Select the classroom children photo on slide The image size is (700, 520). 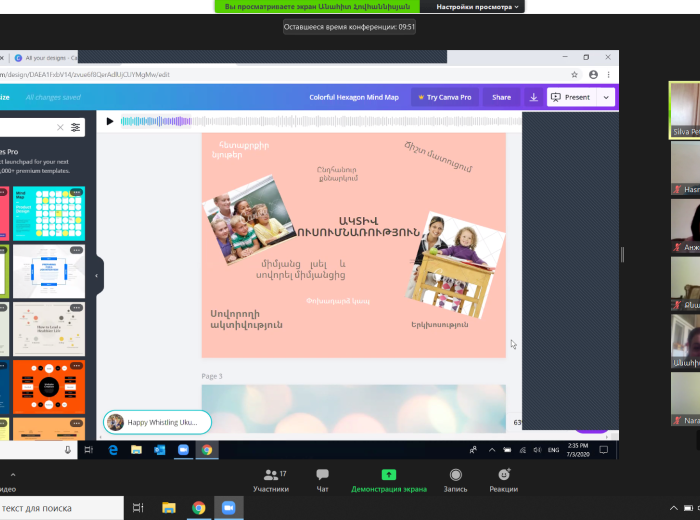[248, 220]
